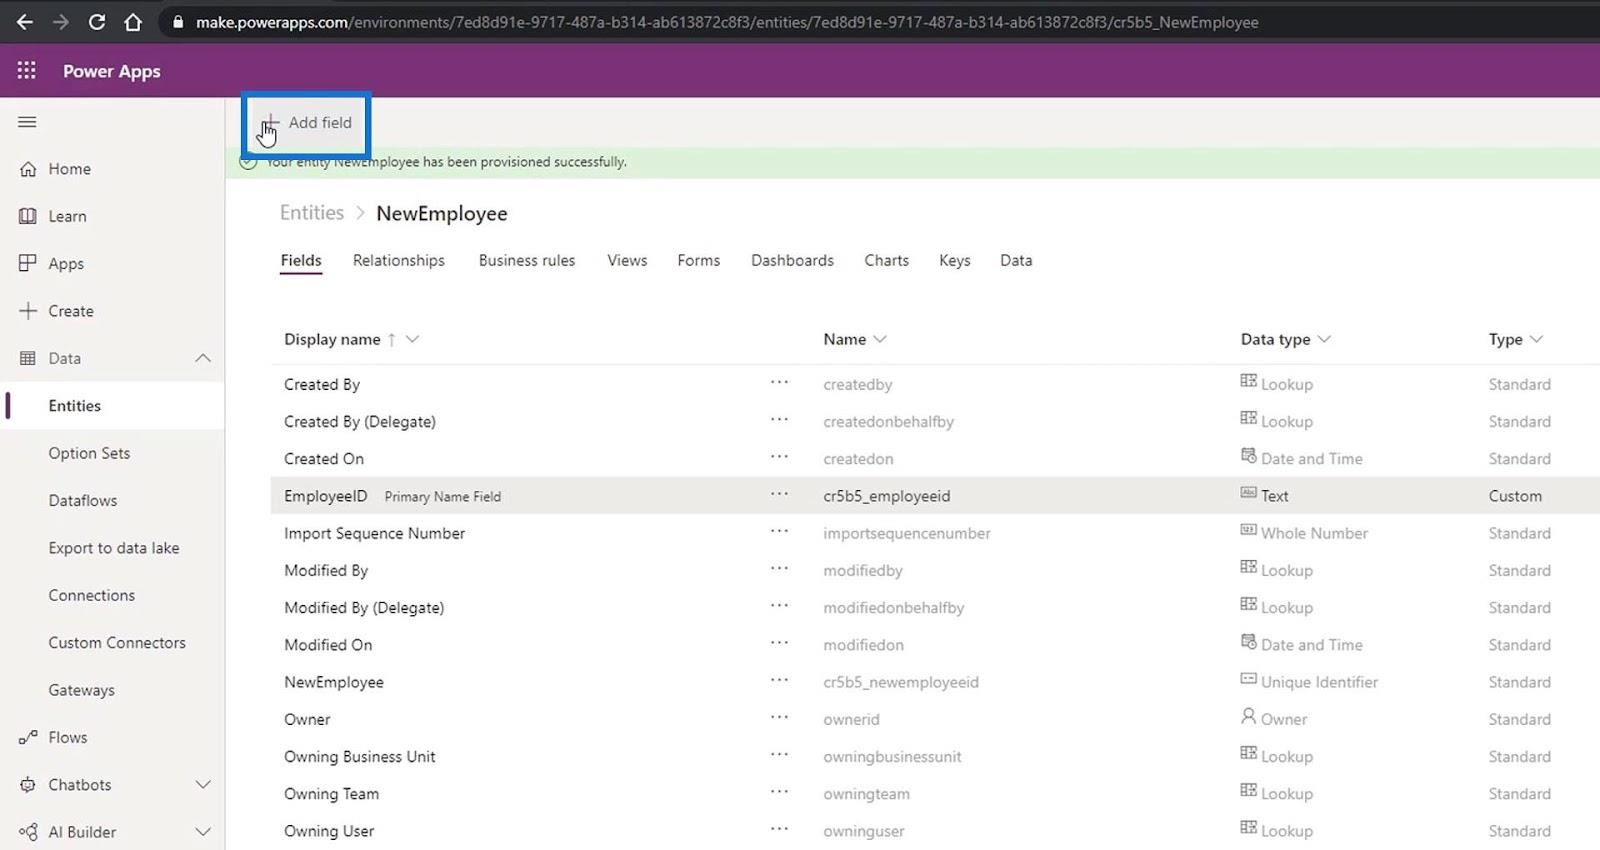Click the Flows icon in sidebar
Viewport: 1600px width, 850px height.
coord(28,738)
